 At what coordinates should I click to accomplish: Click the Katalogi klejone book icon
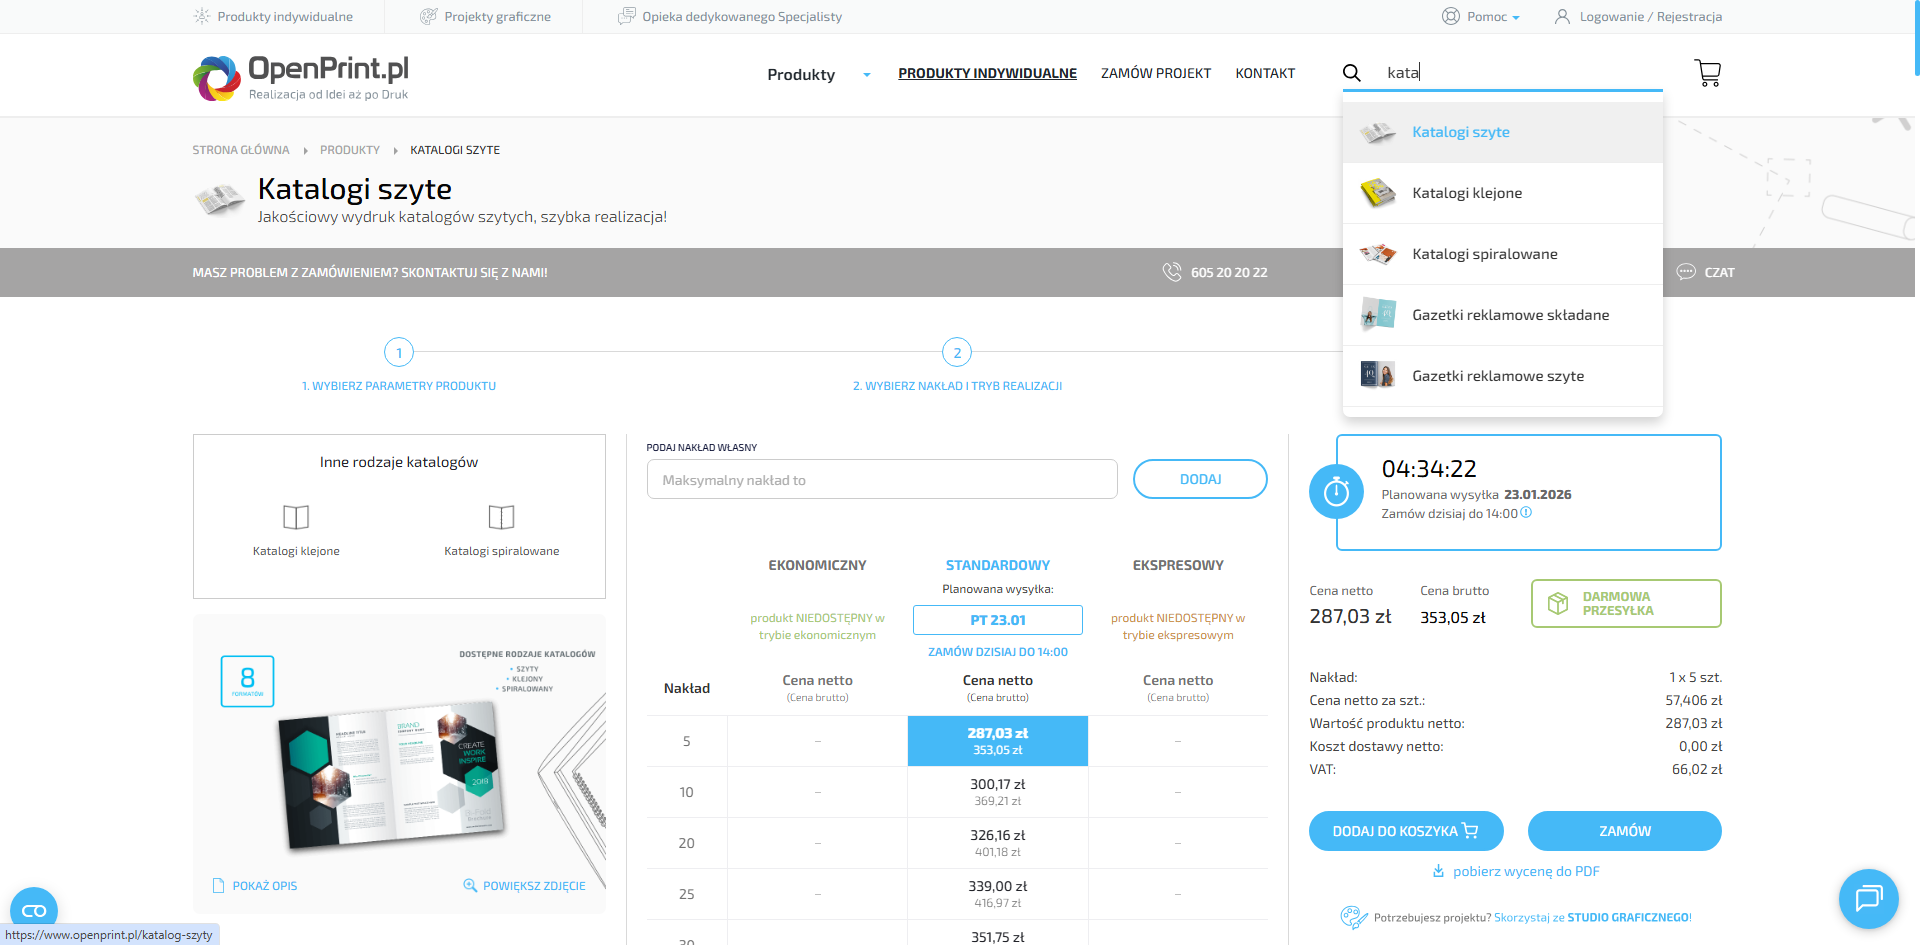pyautogui.click(x=296, y=517)
